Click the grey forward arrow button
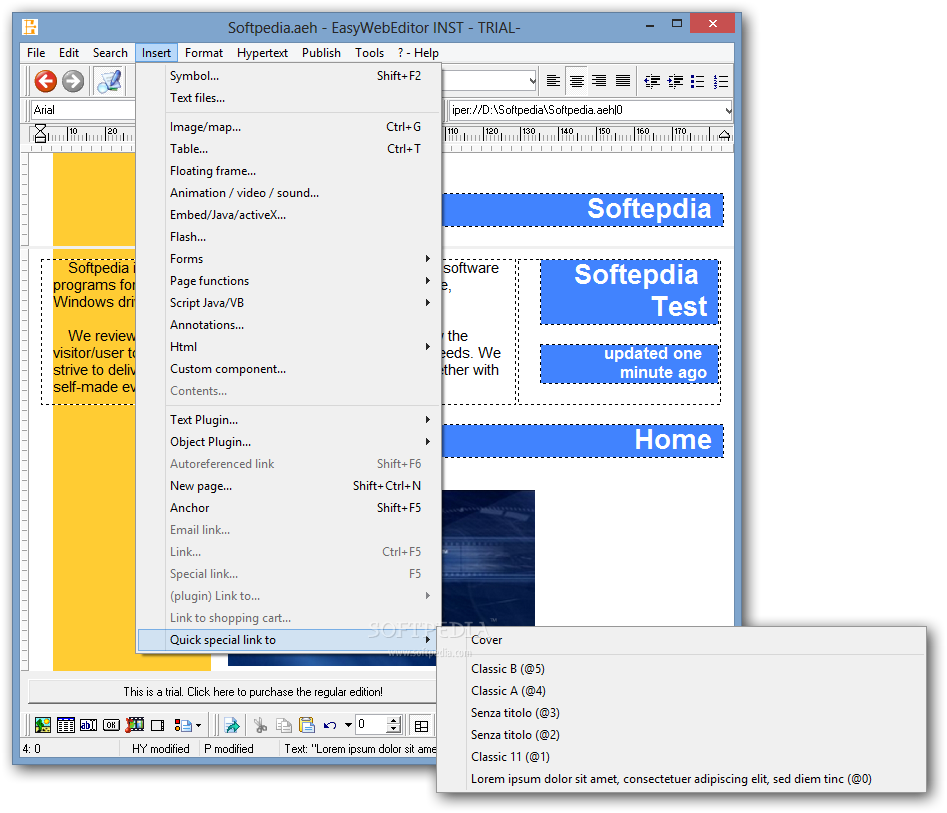947x813 pixels. coord(73,81)
